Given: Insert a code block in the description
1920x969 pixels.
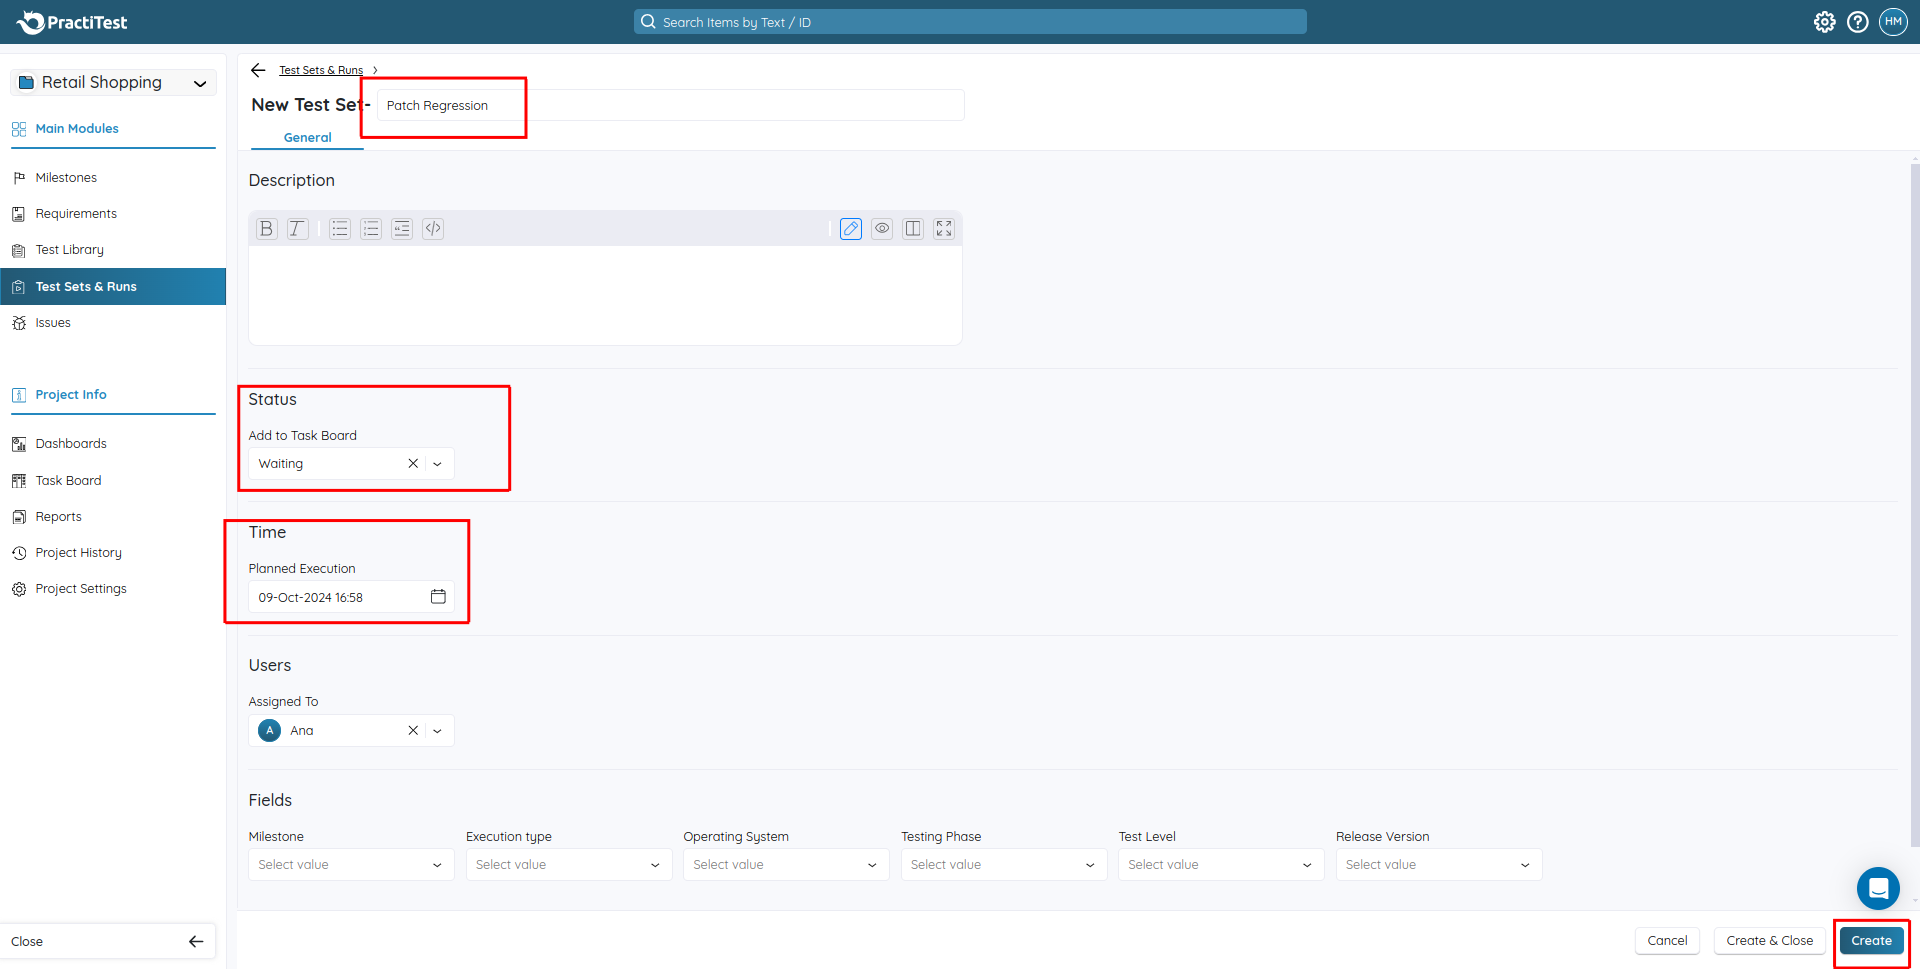Looking at the screenshot, I should [x=433, y=229].
